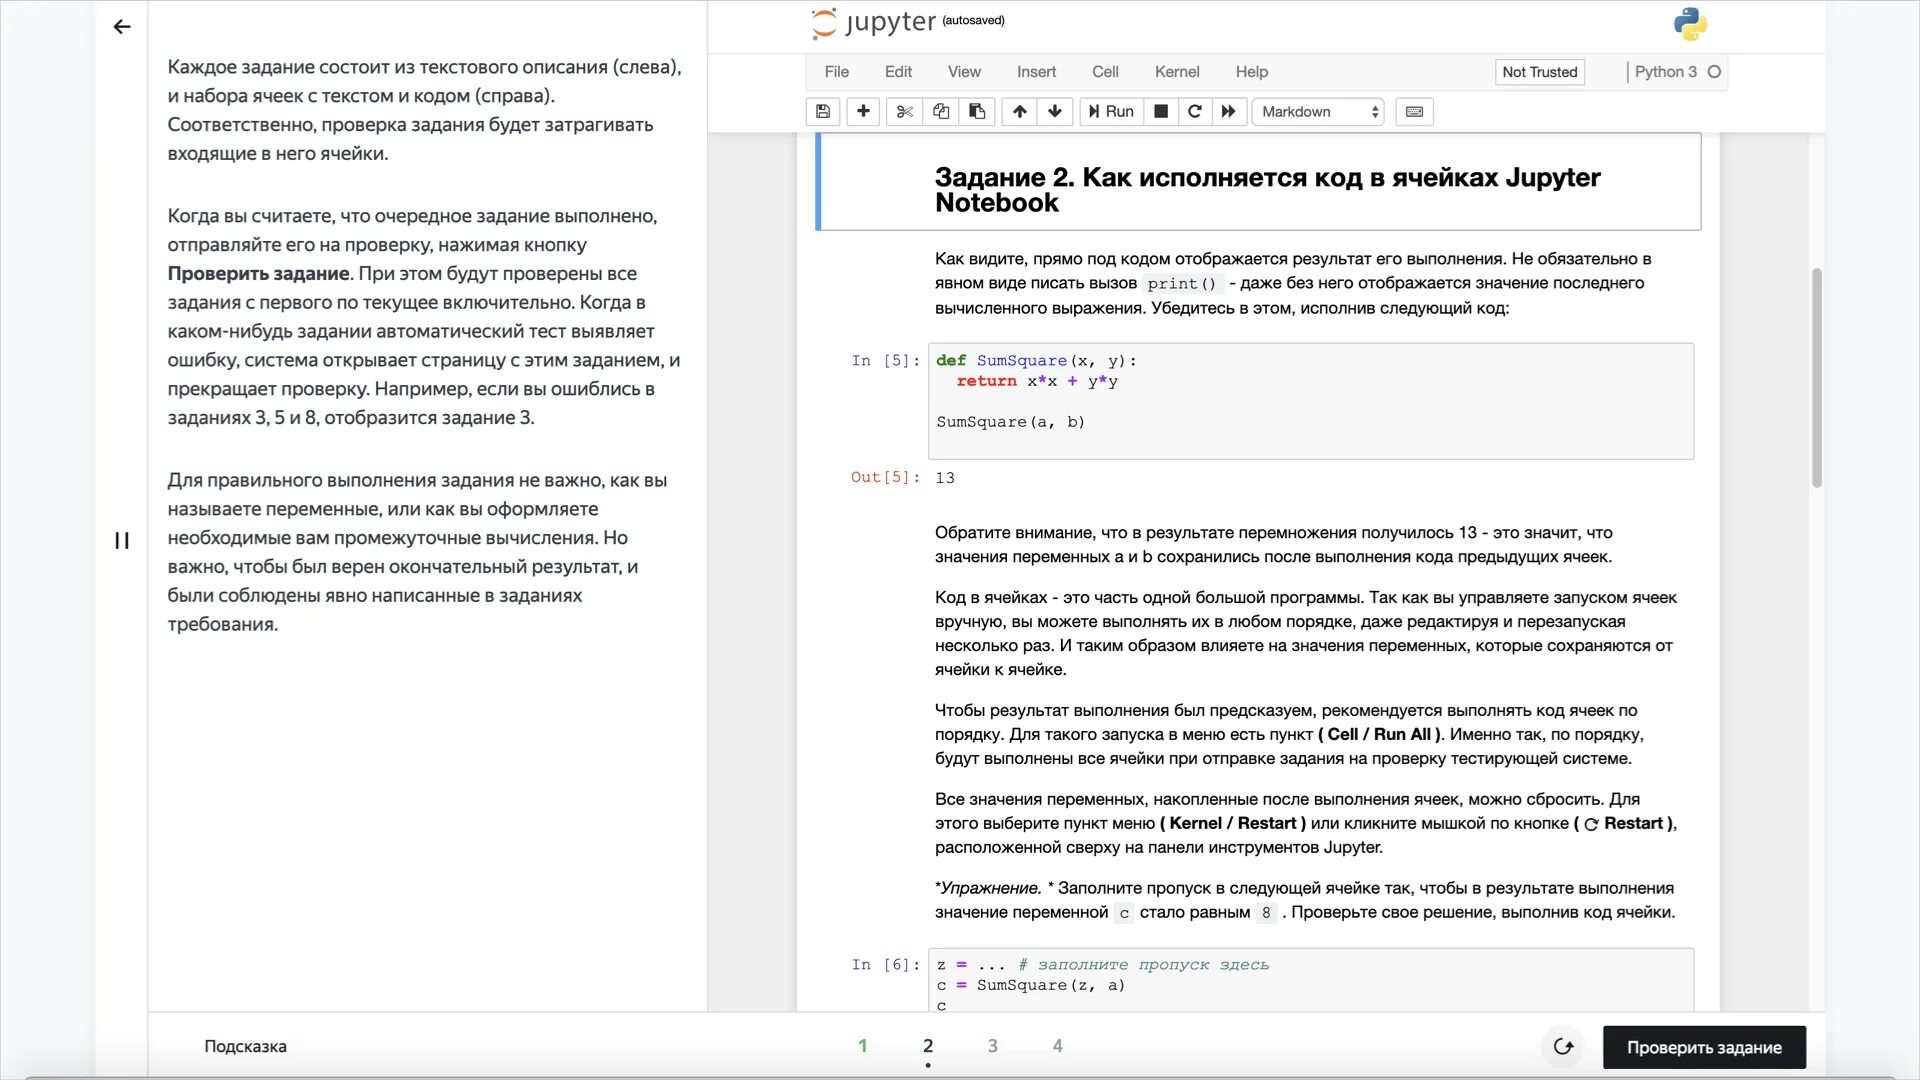
Task: Run the current cell
Action: pyautogui.click(x=1111, y=112)
